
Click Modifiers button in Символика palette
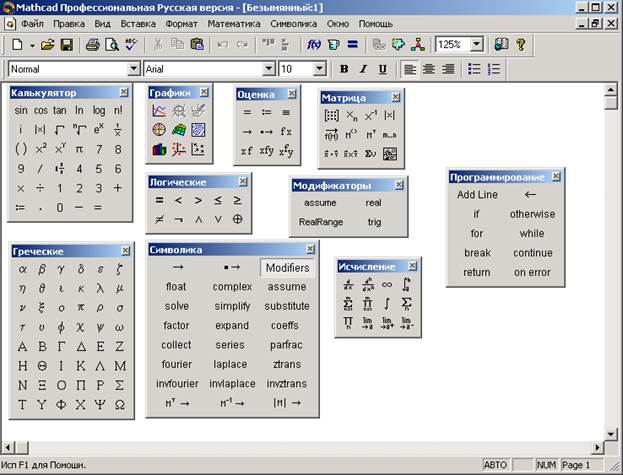click(287, 268)
